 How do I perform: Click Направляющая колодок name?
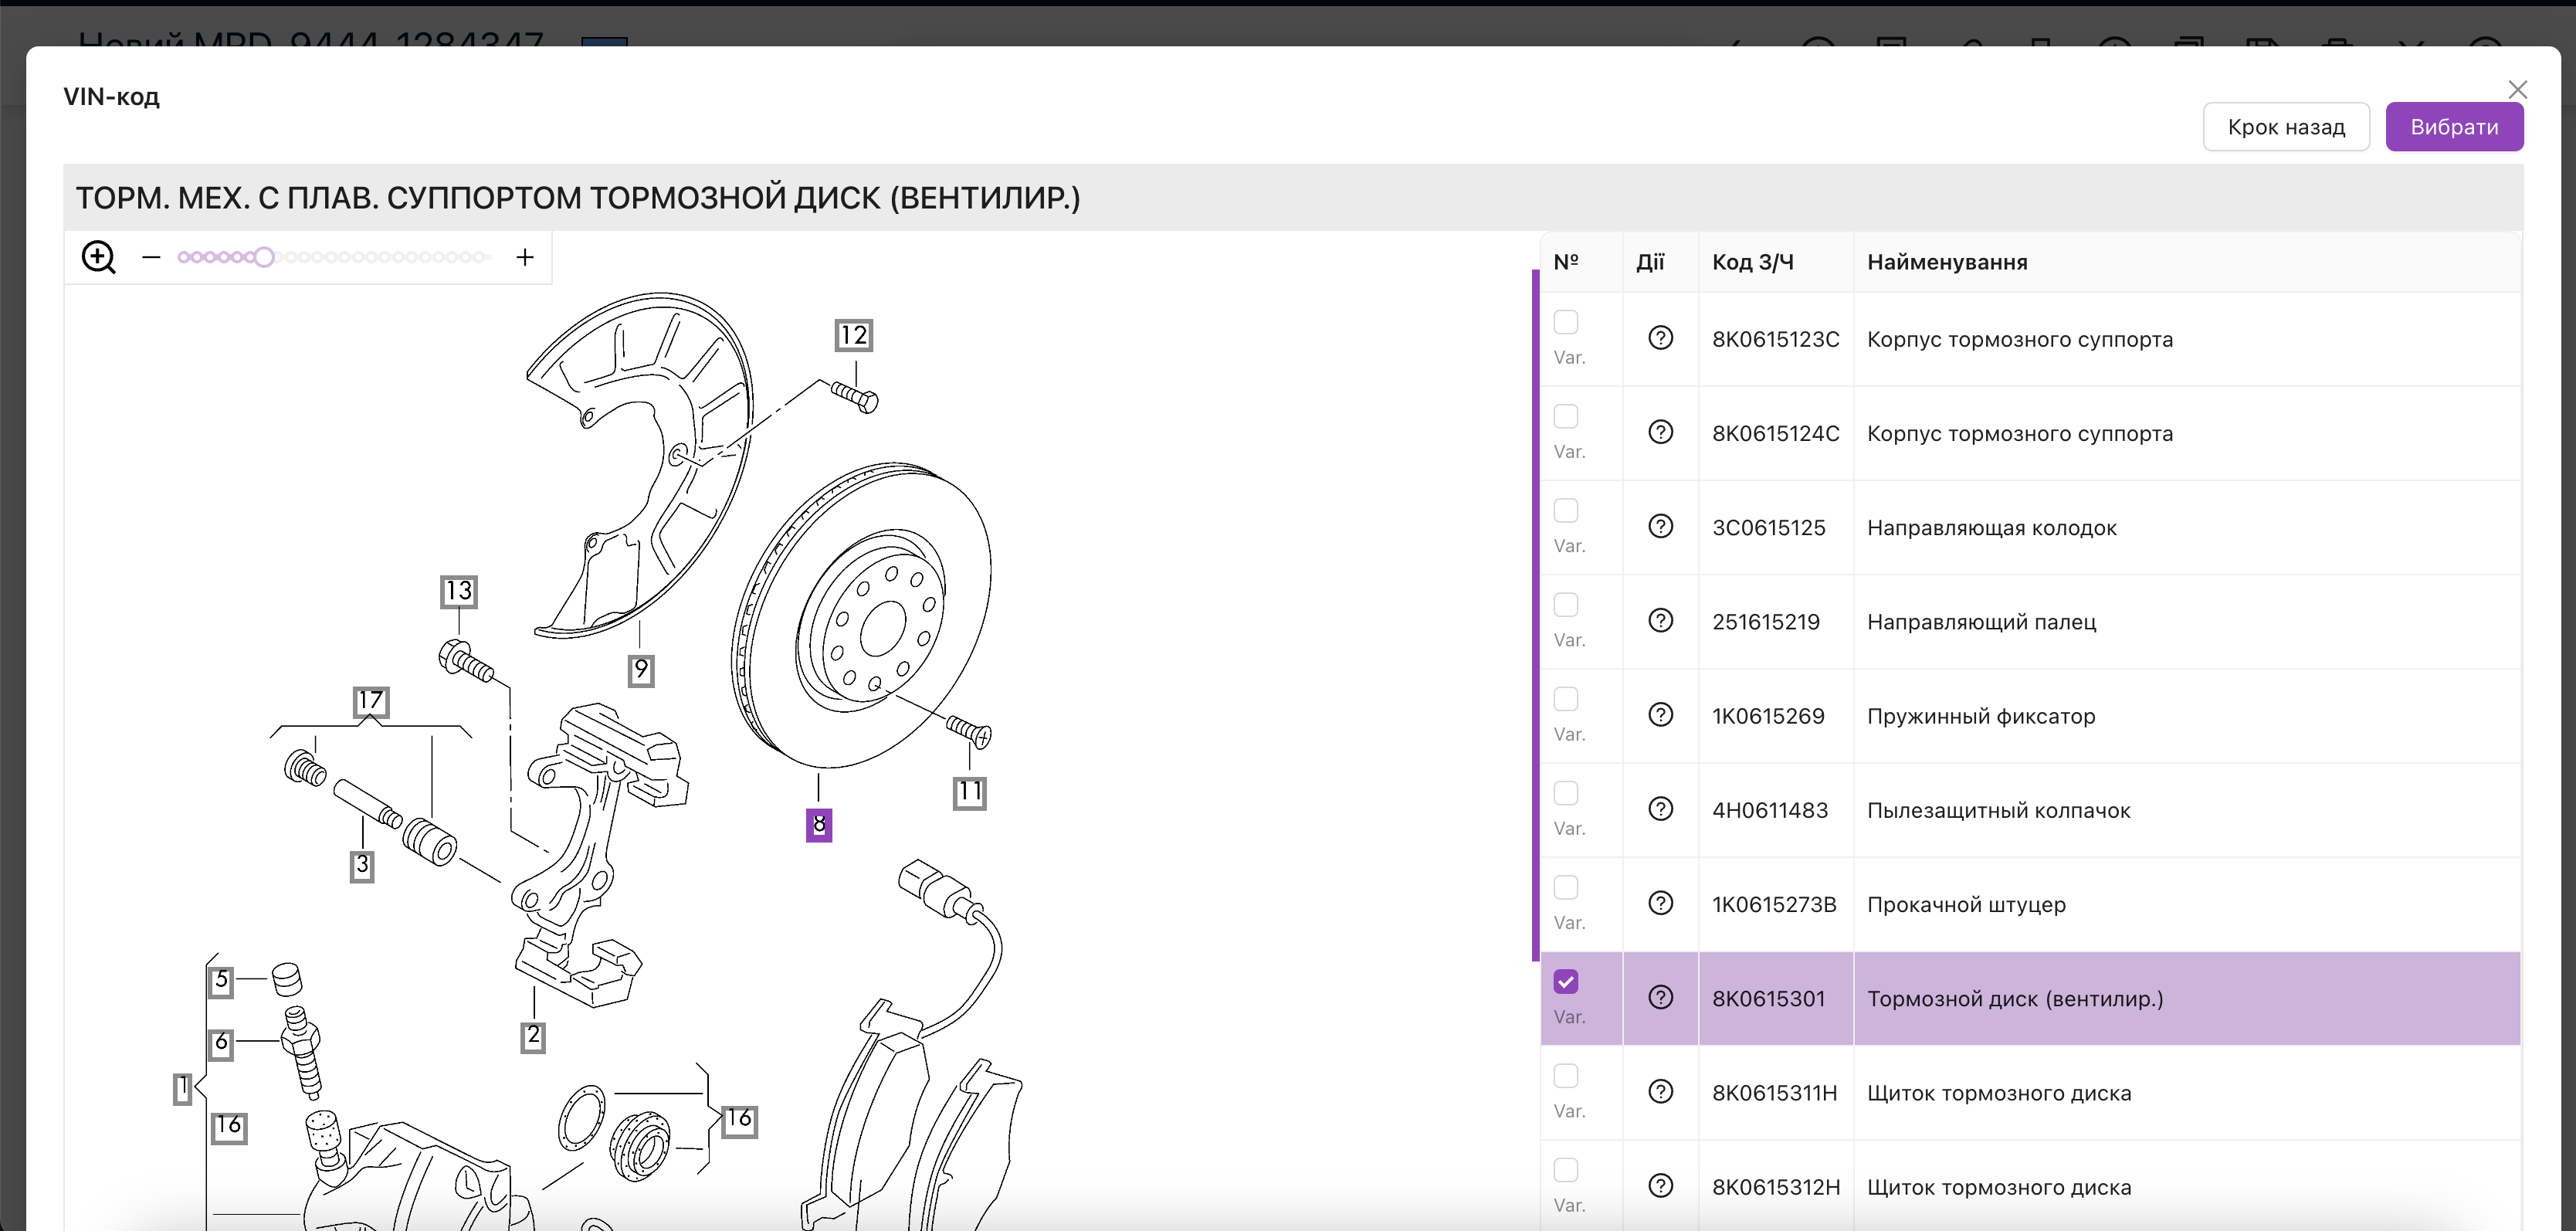point(1991,527)
